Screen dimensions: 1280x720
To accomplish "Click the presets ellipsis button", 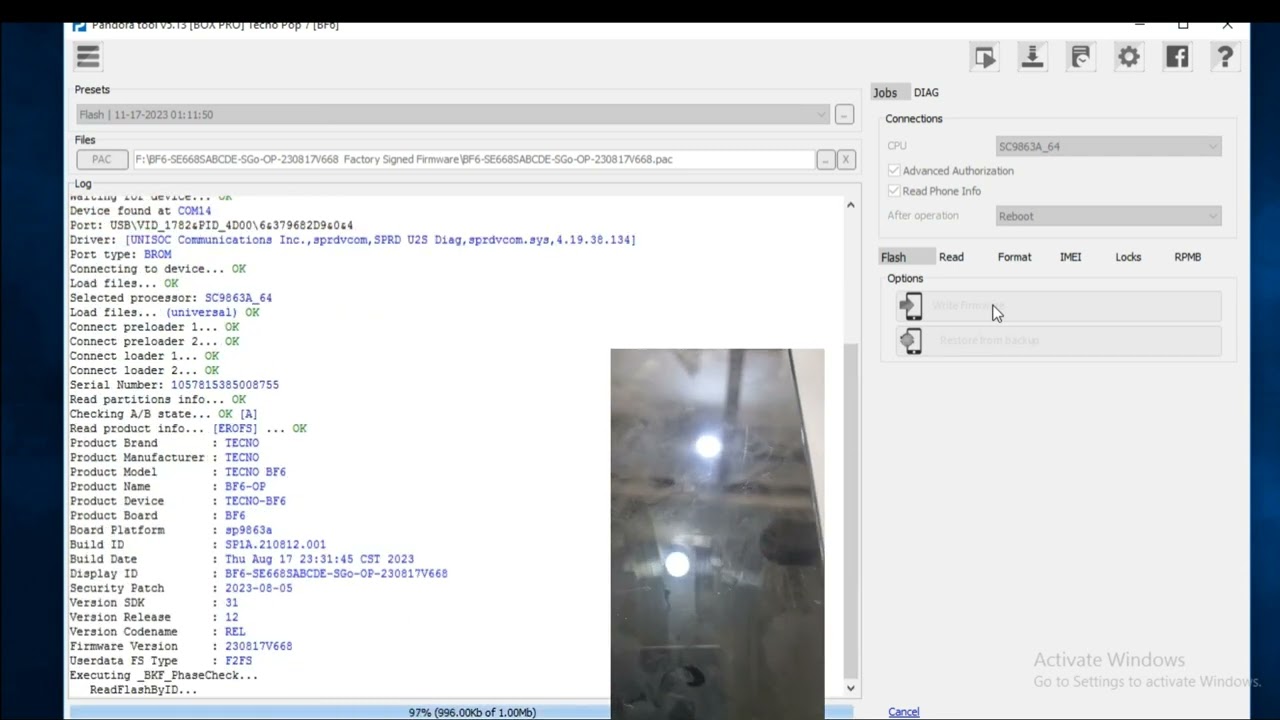I will 844,115.
